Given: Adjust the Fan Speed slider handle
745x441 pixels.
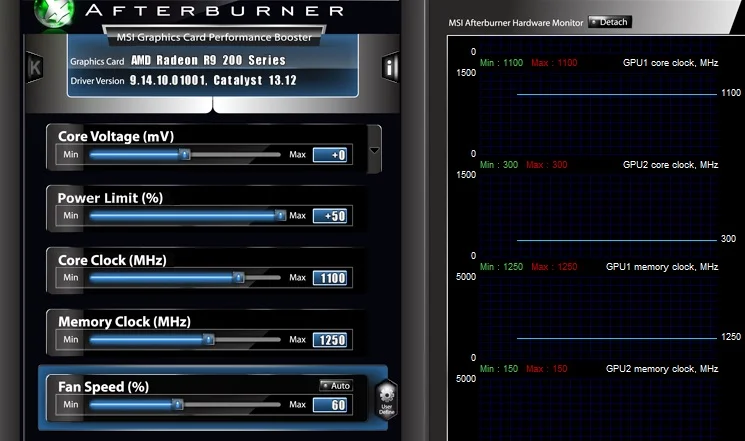Looking at the screenshot, I should pyautogui.click(x=177, y=404).
